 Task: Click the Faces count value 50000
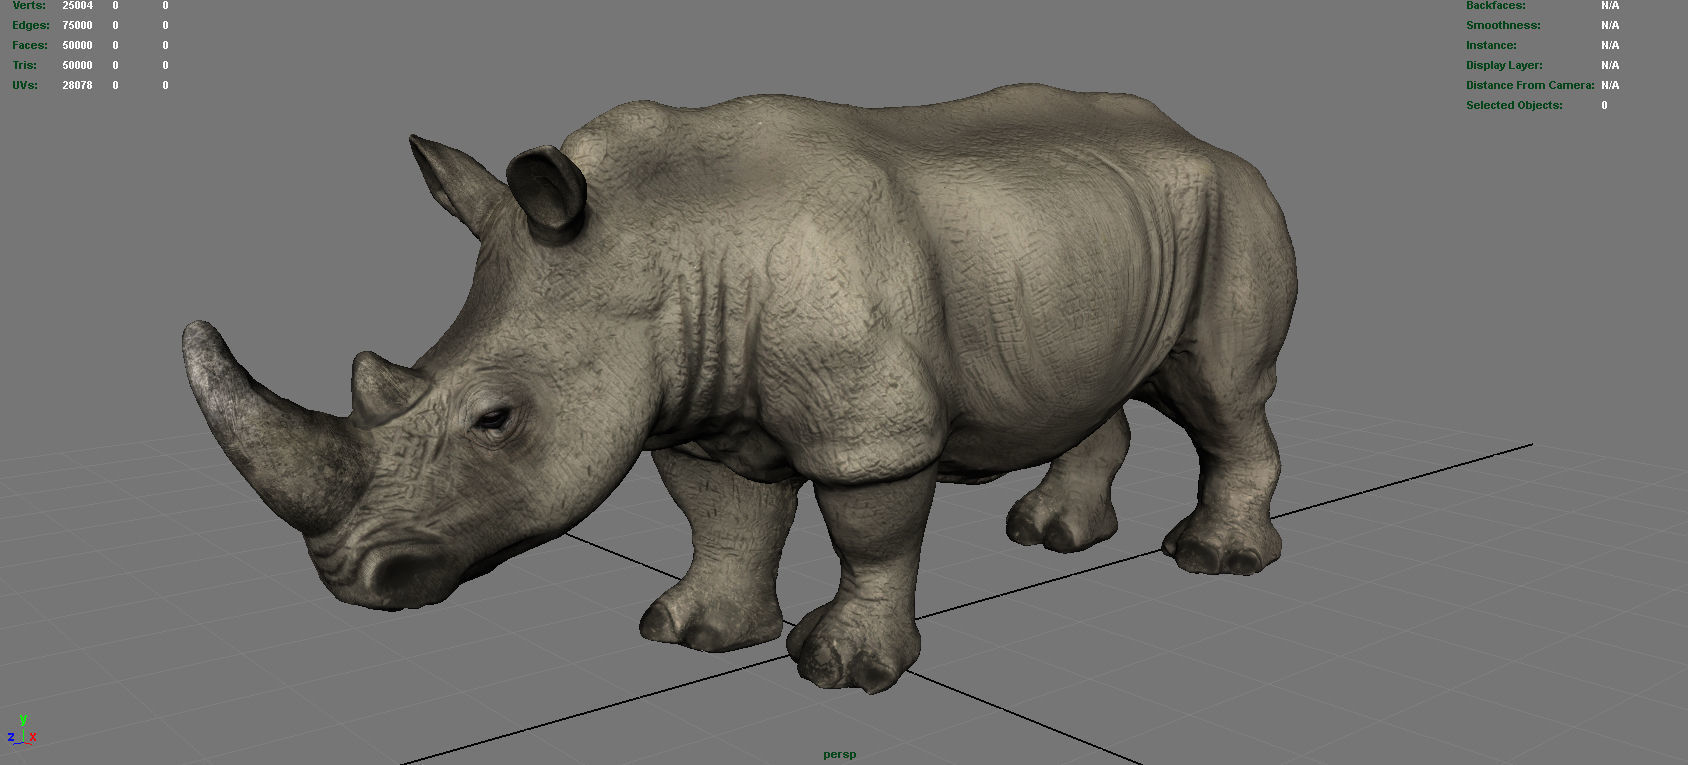click(77, 45)
